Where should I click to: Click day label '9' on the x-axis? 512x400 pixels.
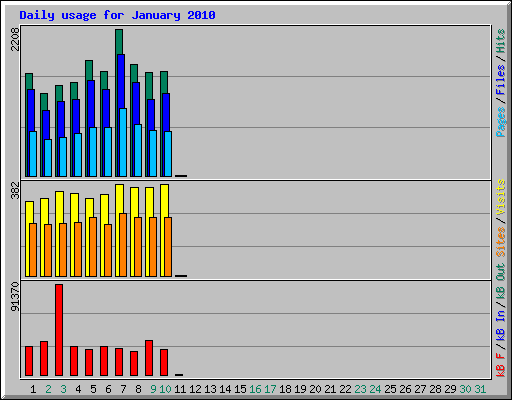[x=153, y=389]
